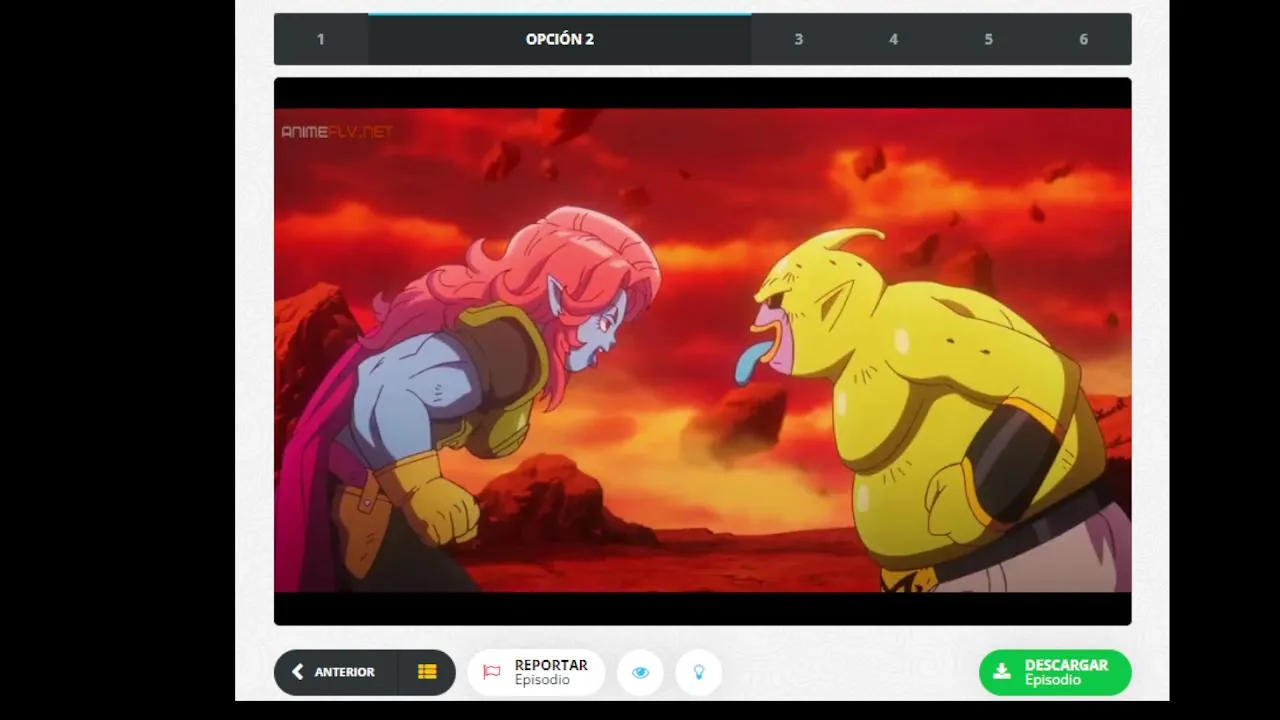This screenshot has width=1280, height=720.
Task: Download episode with DESCARGAR button
Action: (1055, 672)
